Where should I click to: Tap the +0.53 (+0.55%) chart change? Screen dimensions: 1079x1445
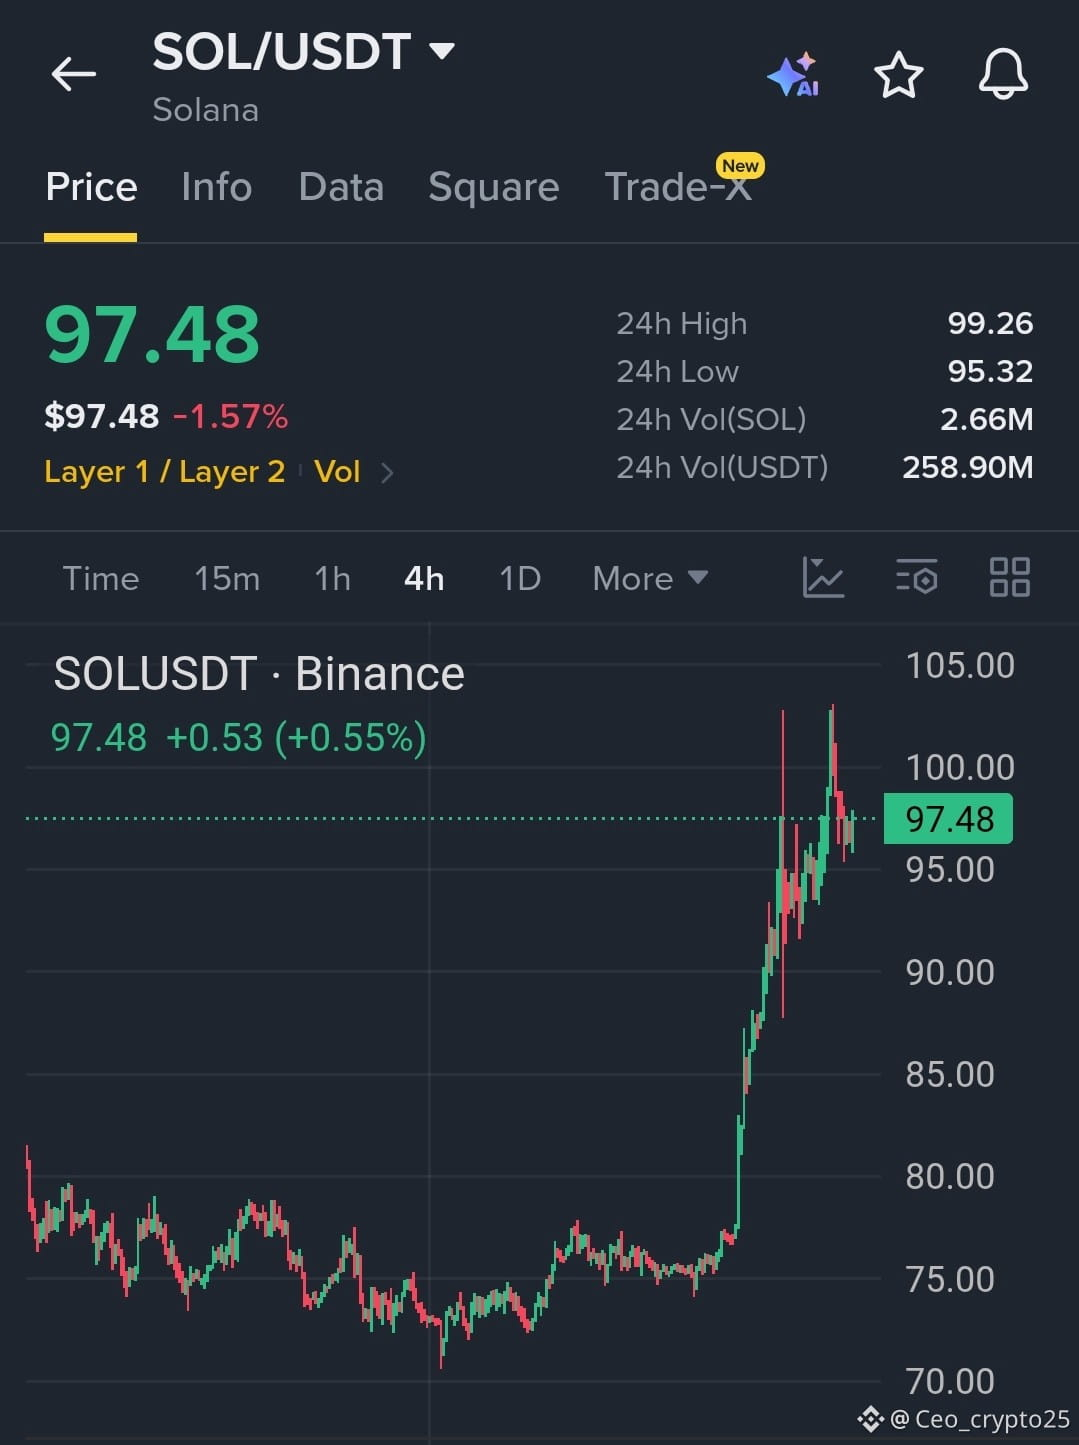tap(296, 738)
